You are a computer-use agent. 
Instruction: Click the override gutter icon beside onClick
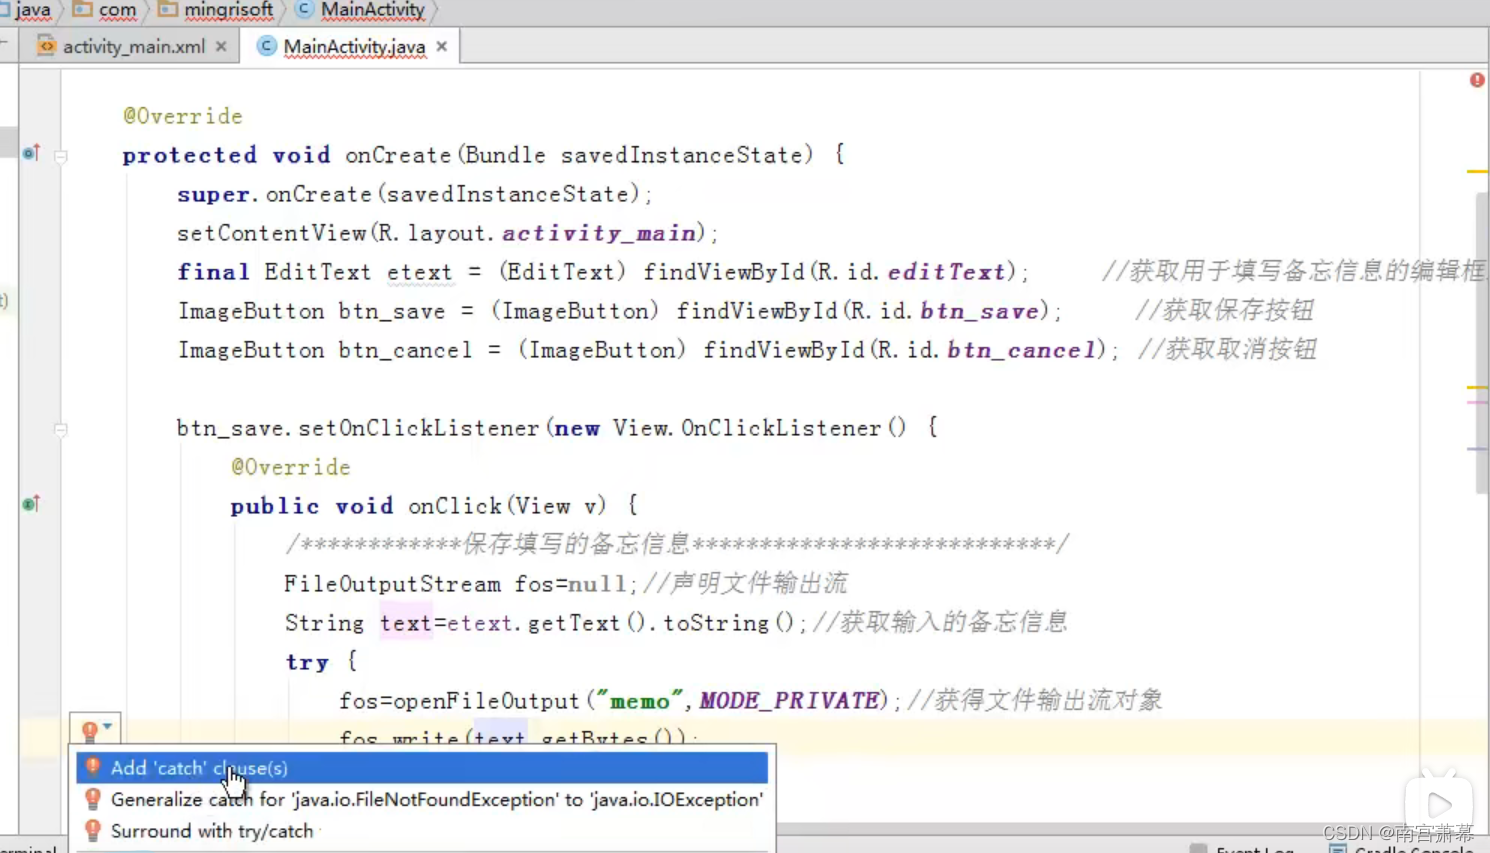31,503
